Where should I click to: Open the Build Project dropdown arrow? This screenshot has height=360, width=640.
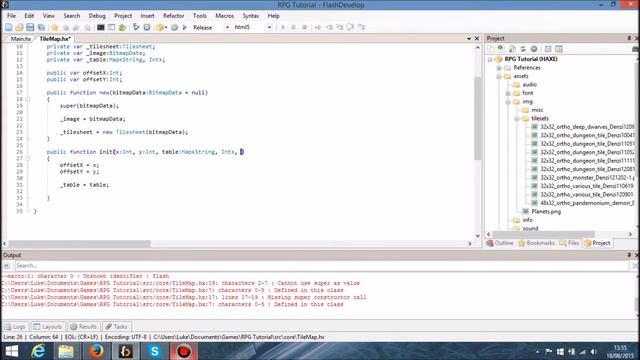[x=166, y=27]
